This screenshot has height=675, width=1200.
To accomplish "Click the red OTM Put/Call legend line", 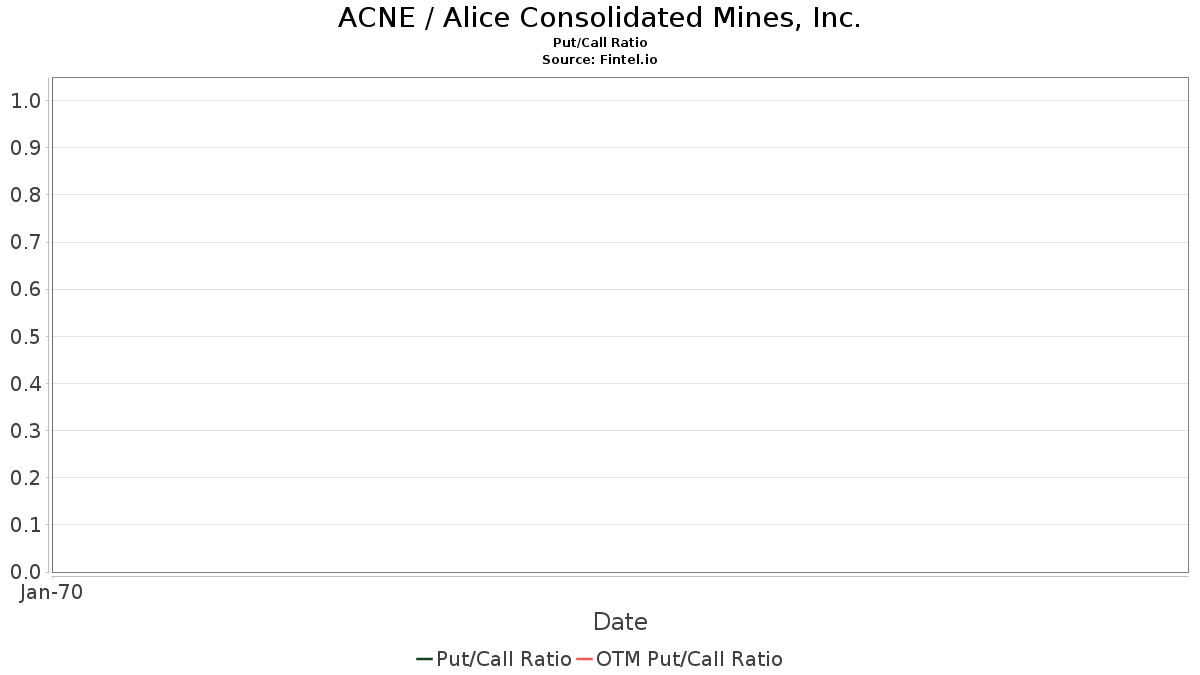I will [585, 659].
